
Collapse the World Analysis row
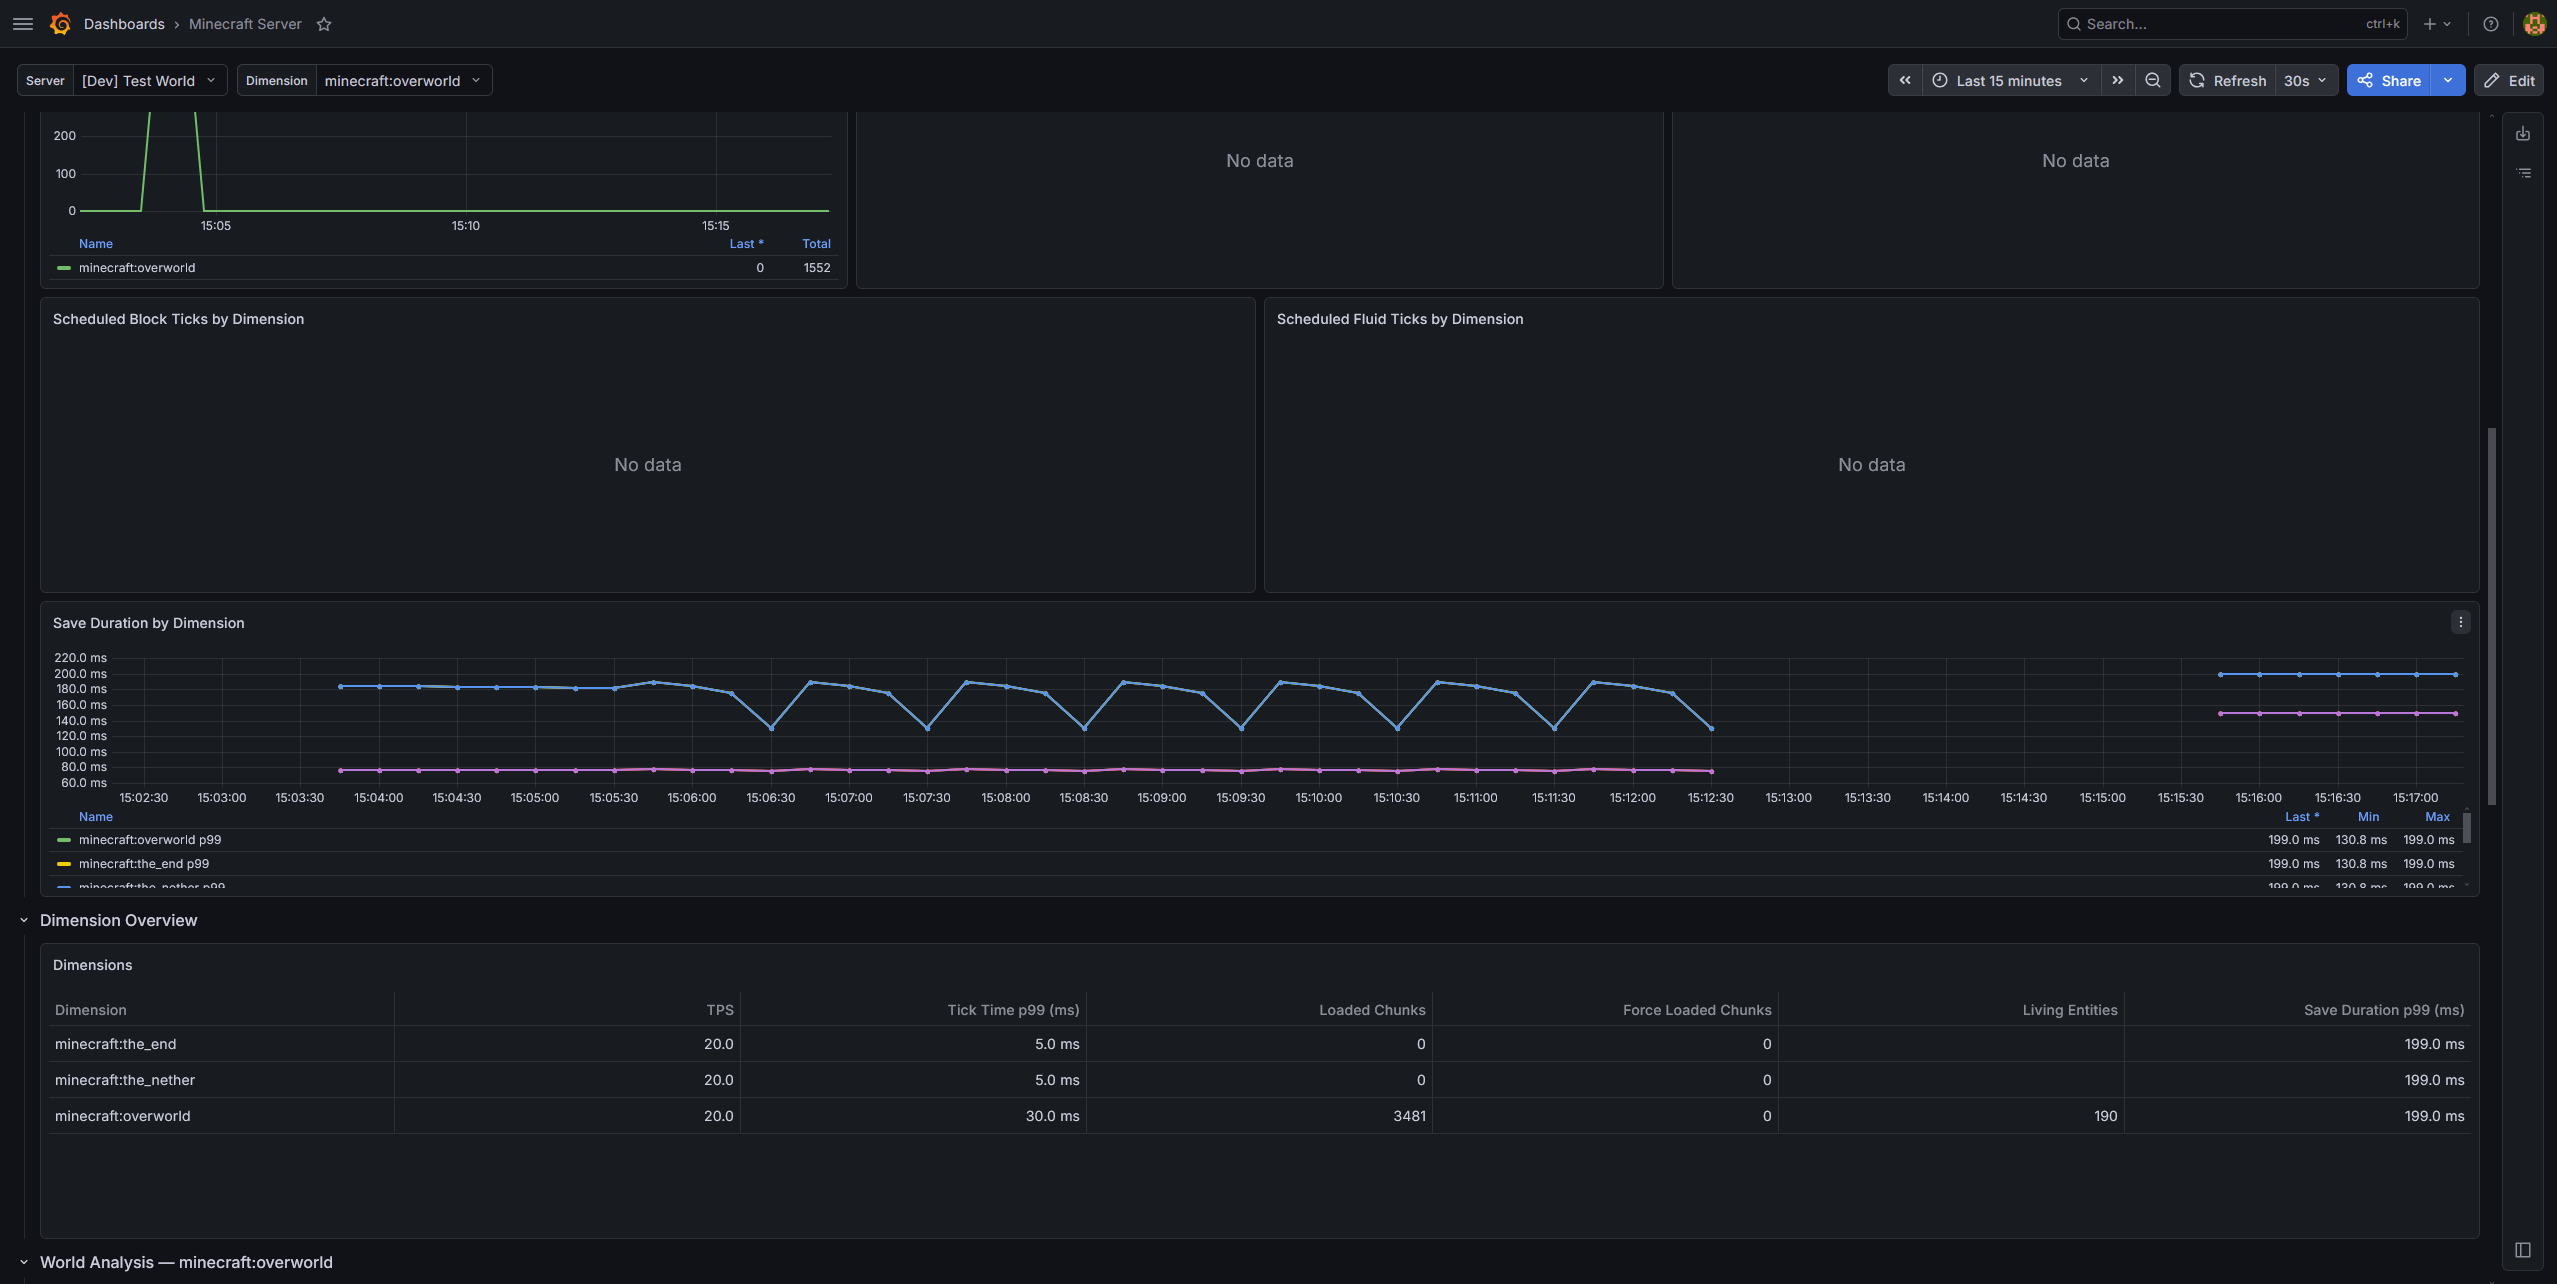coord(24,1262)
